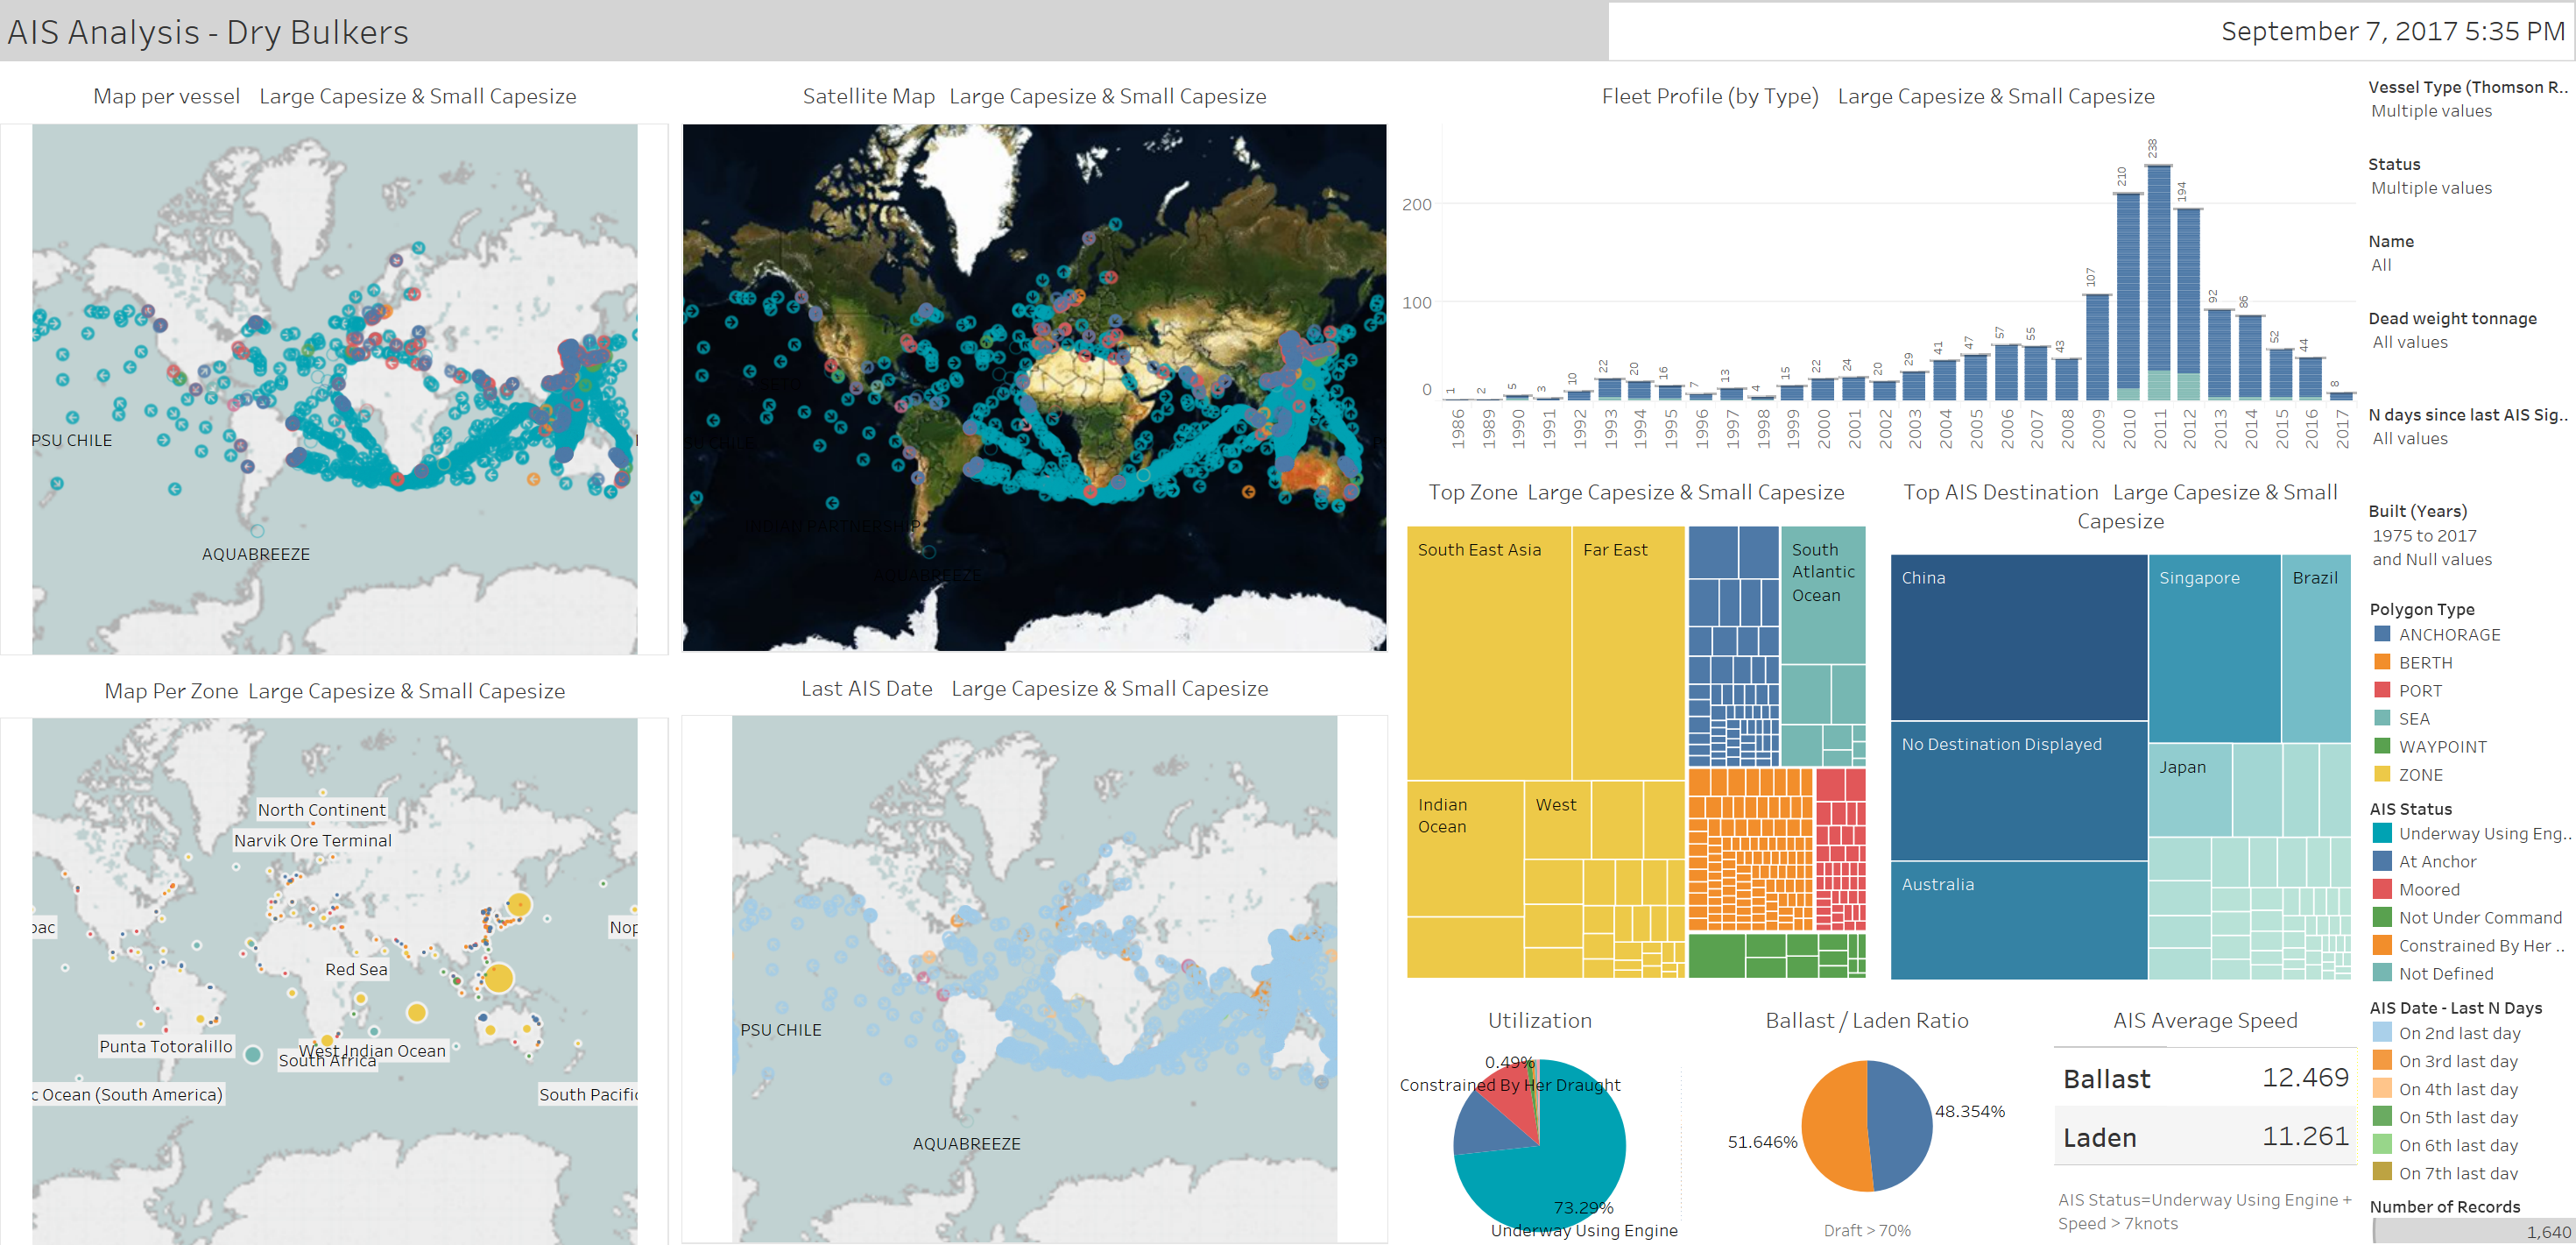Viewport: 2576px width, 1245px height.
Task: Highlight Not Defined legend entry
Action: (x=2434, y=974)
